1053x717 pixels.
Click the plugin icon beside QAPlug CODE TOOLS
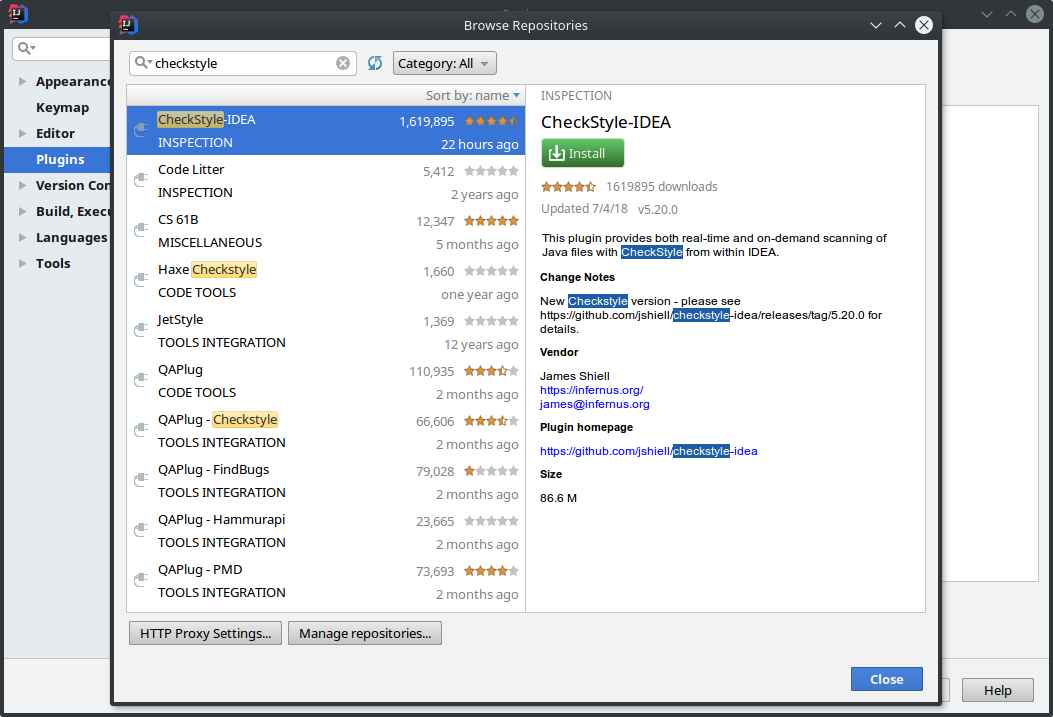[x=141, y=380]
